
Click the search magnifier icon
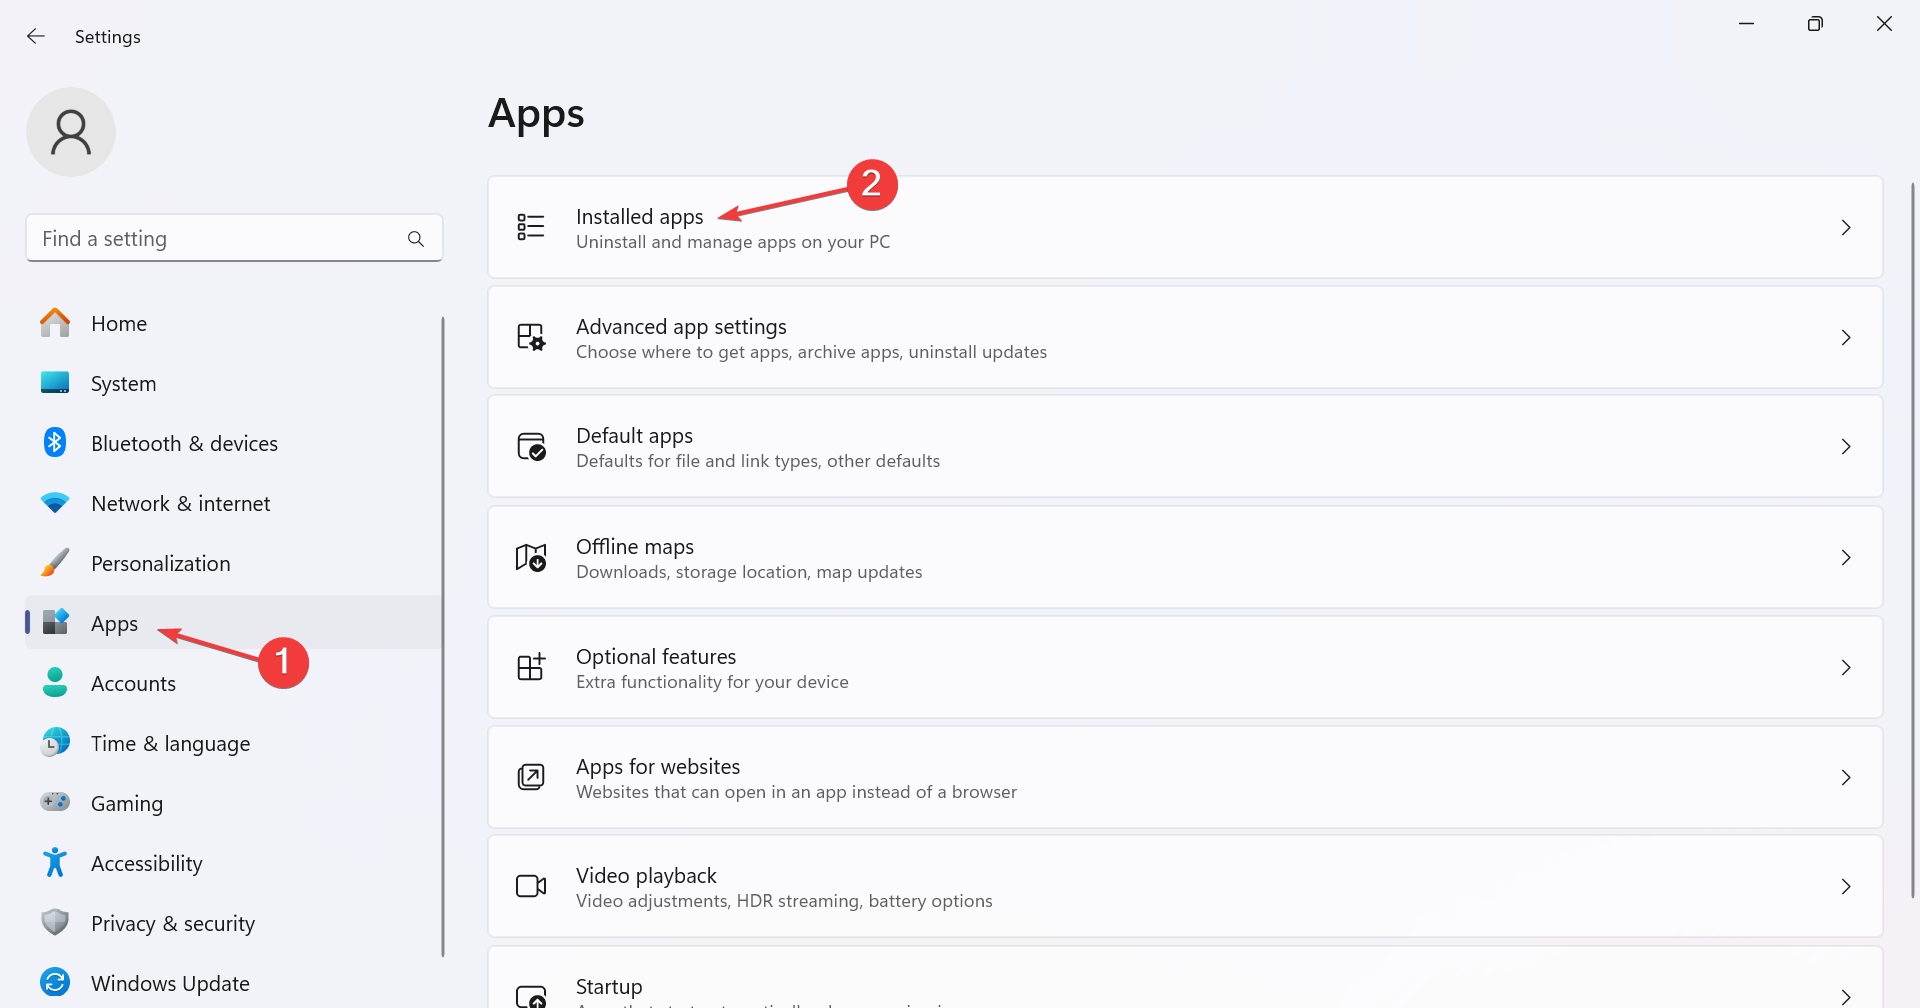point(416,239)
